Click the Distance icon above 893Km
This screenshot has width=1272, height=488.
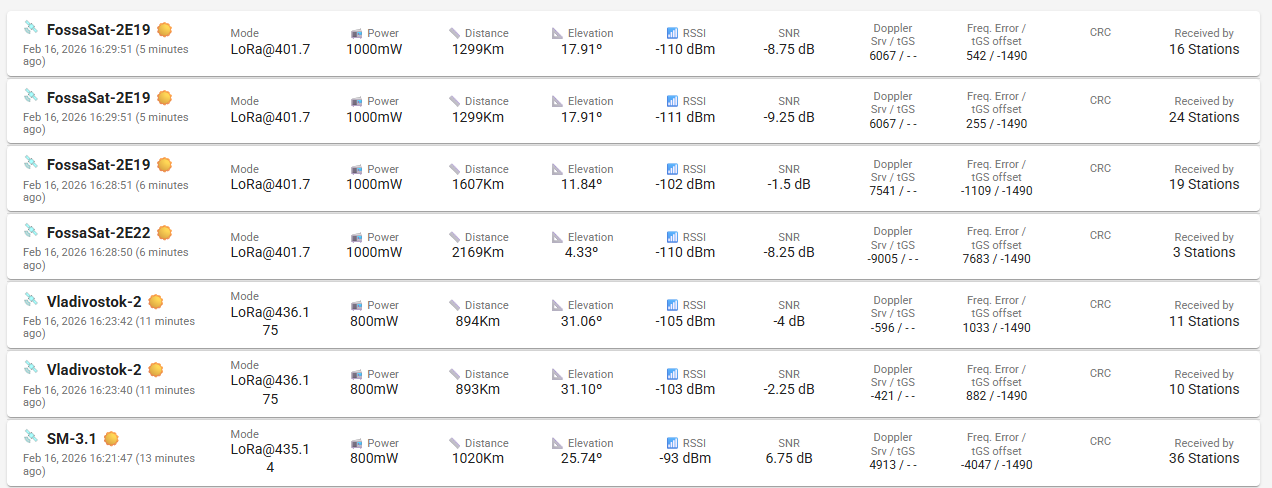point(455,374)
